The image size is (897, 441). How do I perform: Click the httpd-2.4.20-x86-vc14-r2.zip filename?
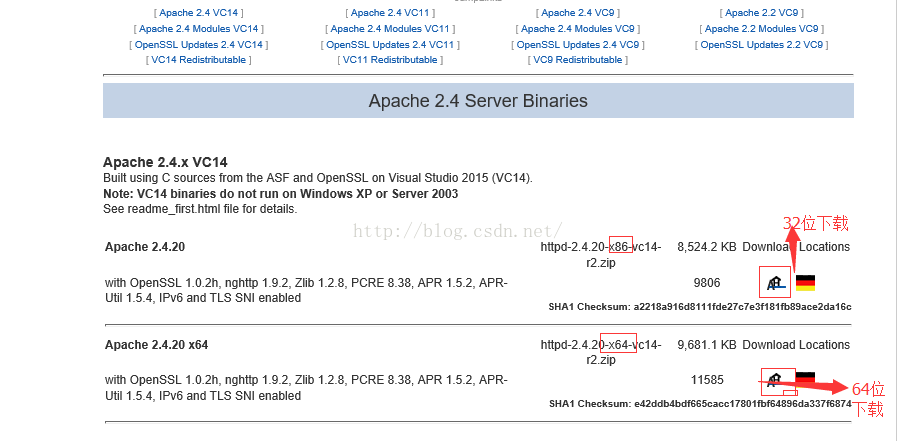(601, 255)
